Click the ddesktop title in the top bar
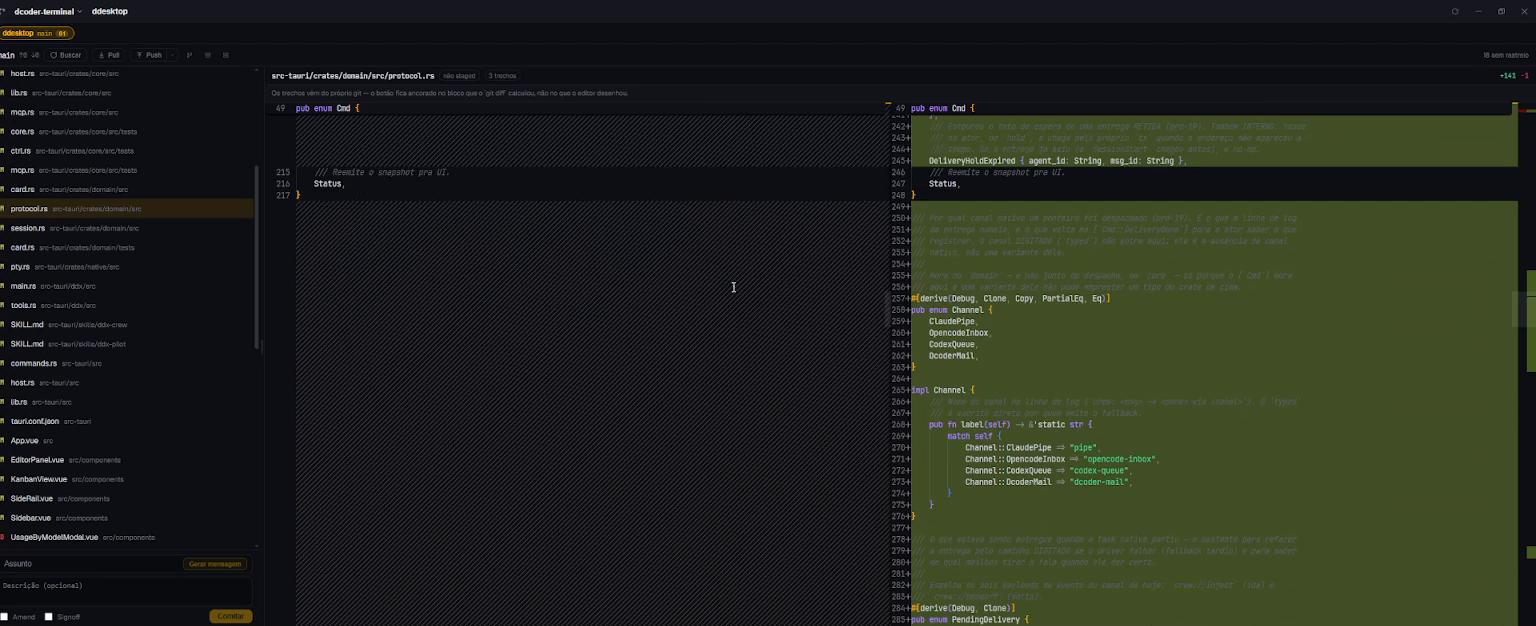This screenshot has height=626, width=1536. pyautogui.click(x=109, y=11)
